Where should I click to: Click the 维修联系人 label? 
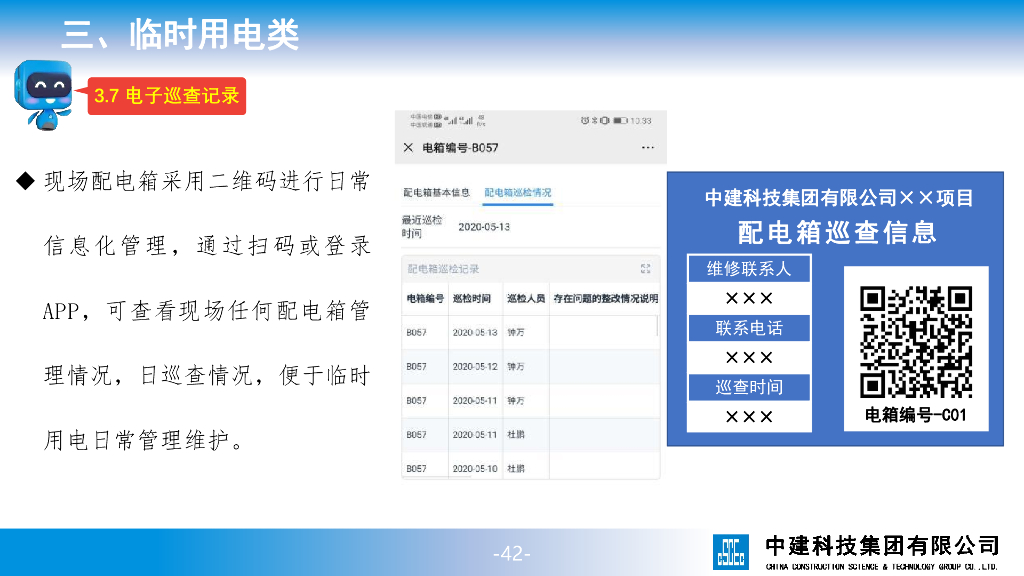pyautogui.click(x=749, y=268)
